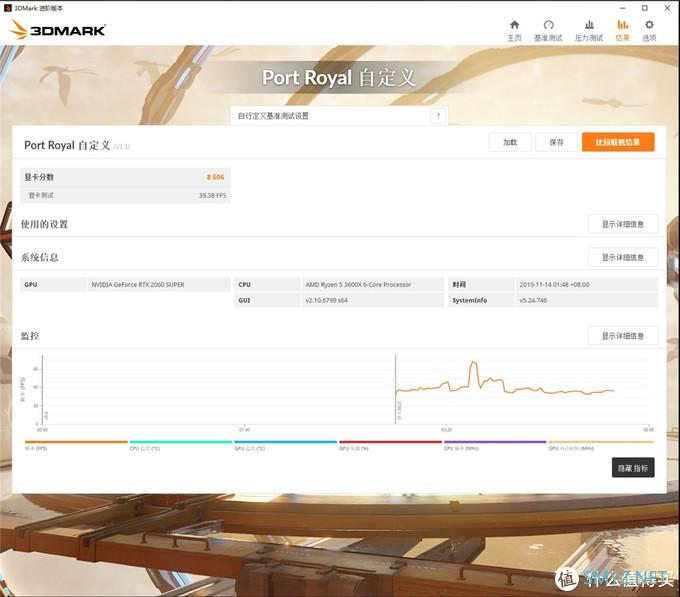680x597 pixels.
Task: Click the graphics score value 8 506
Action: (x=215, y=177)
